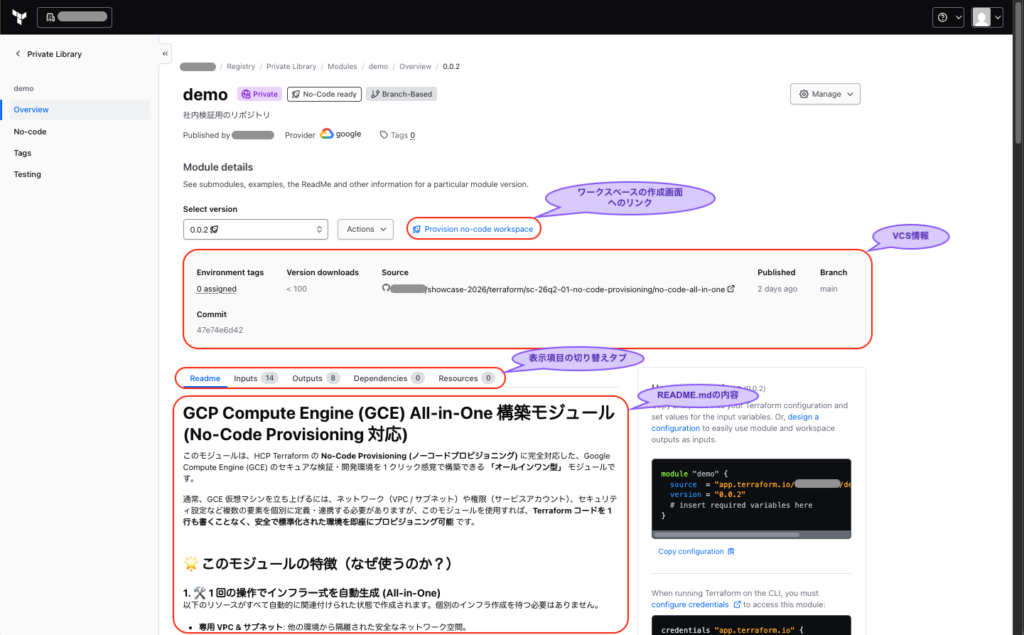
Task: Click the configure credentials link
Action: [x=696, y=604]
